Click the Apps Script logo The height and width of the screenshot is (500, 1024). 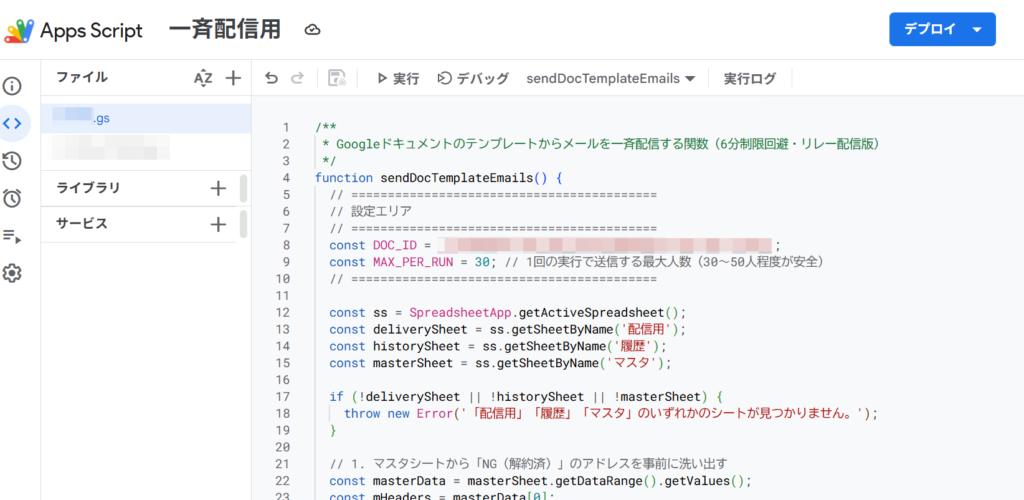click(19, 31)
